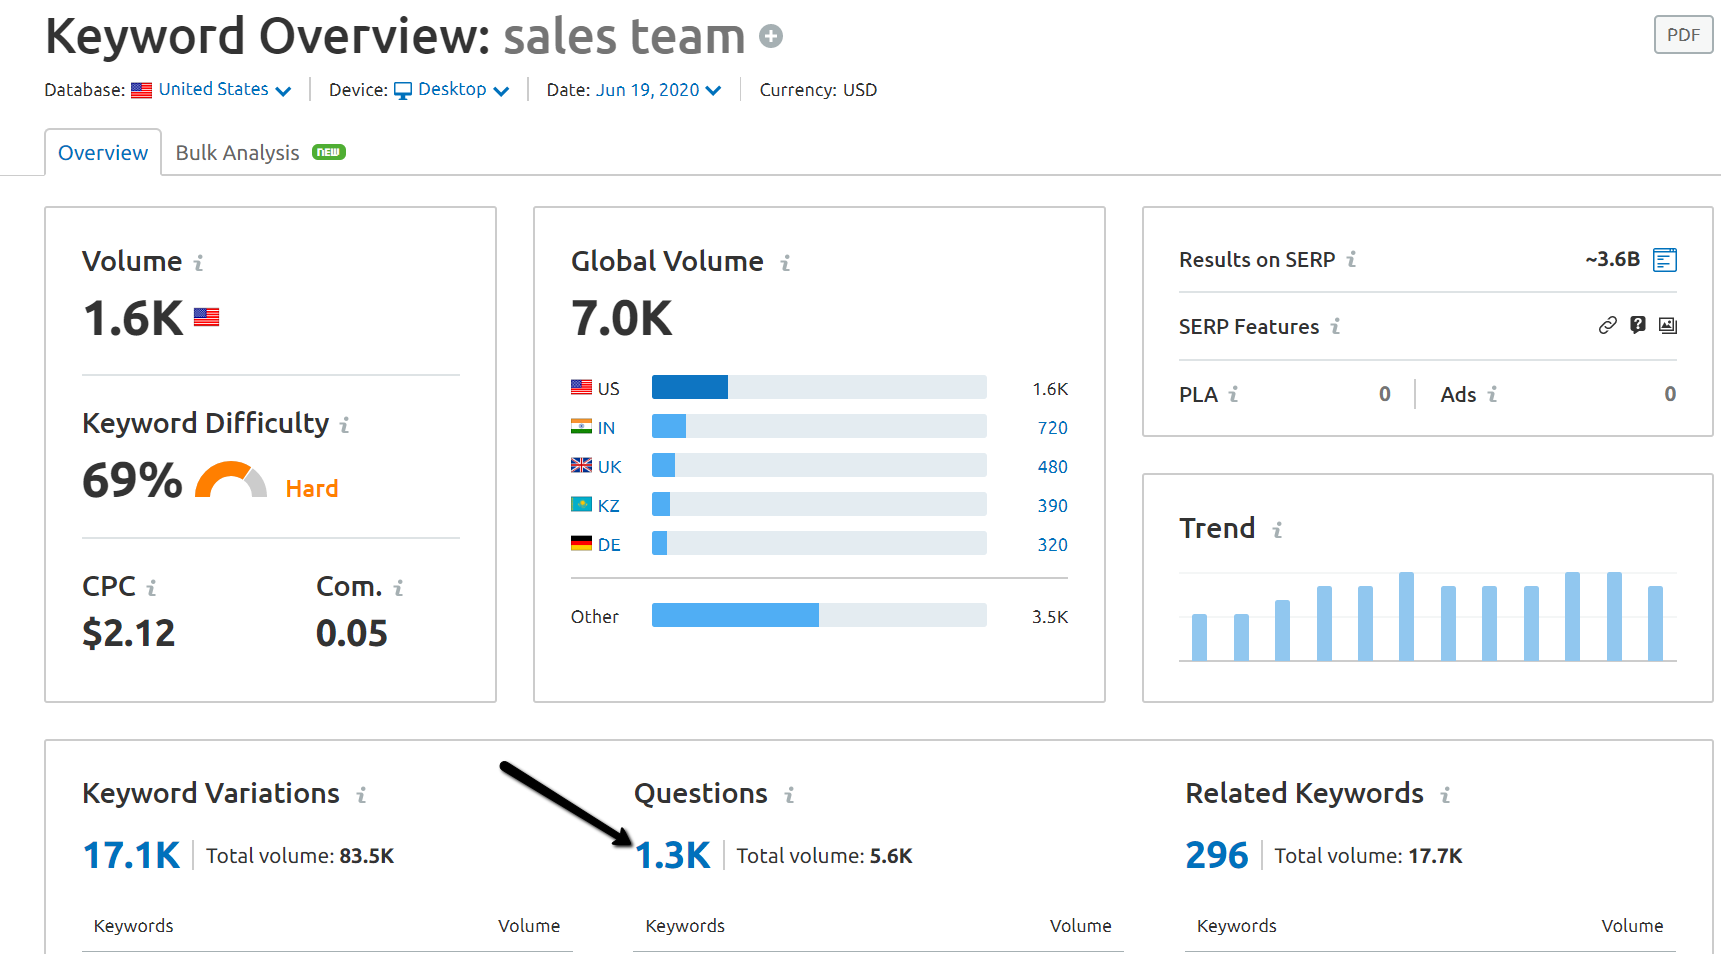Viewport: 1721px width, 954px height.
Task: Click the plus icon beside "sales team"
Action: [771, 36]
